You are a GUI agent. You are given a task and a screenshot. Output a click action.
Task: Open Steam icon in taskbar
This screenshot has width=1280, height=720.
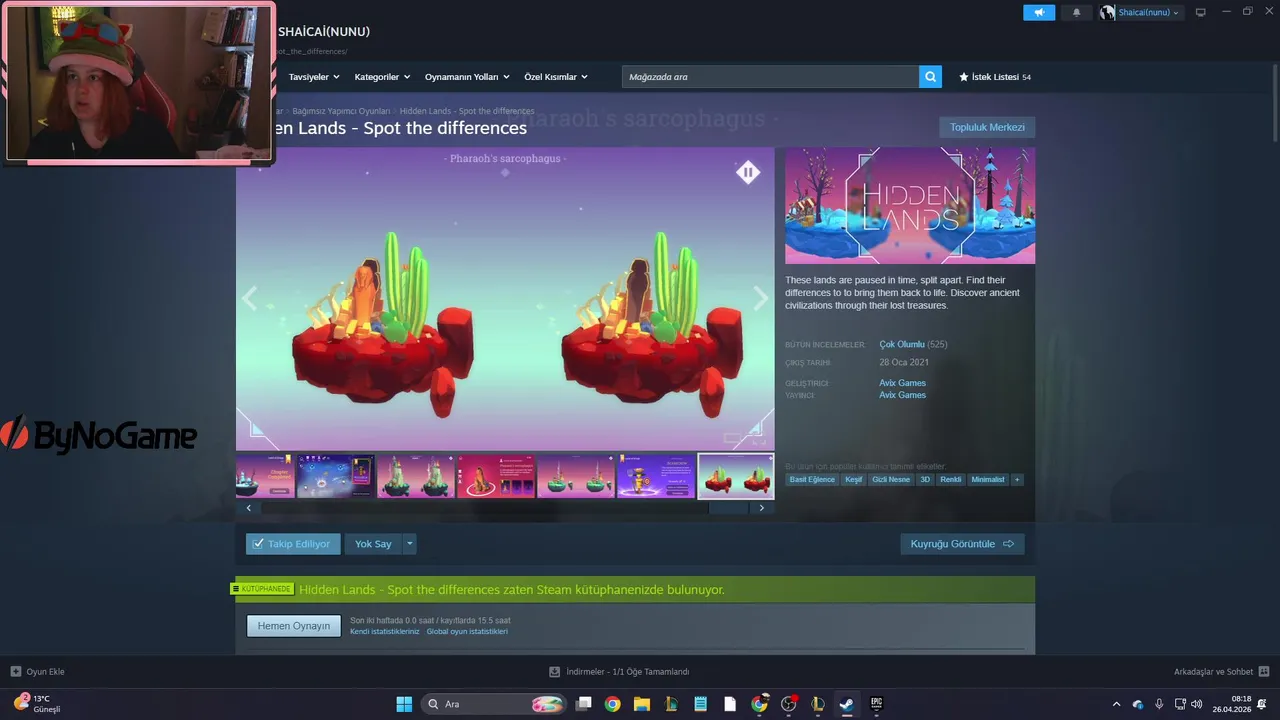coord(847,704)
